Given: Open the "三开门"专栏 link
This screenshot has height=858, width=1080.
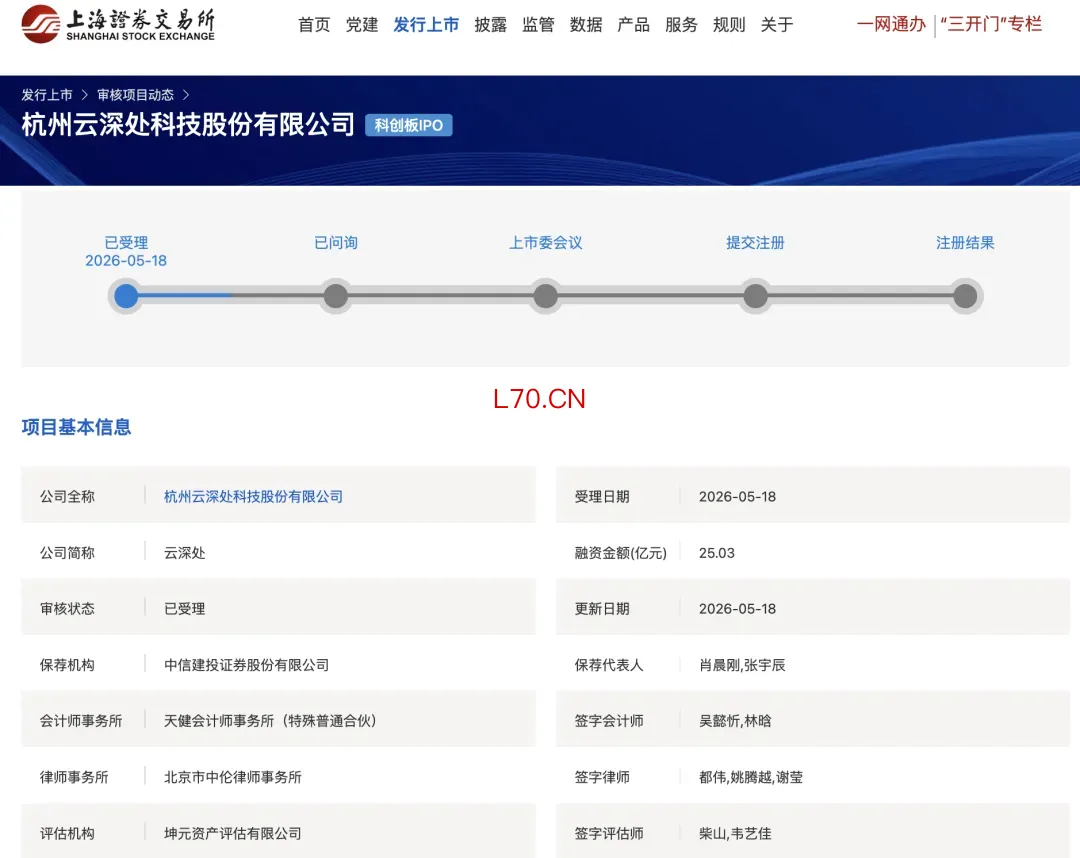Looking at the screenshot, I should pos(991,24).
